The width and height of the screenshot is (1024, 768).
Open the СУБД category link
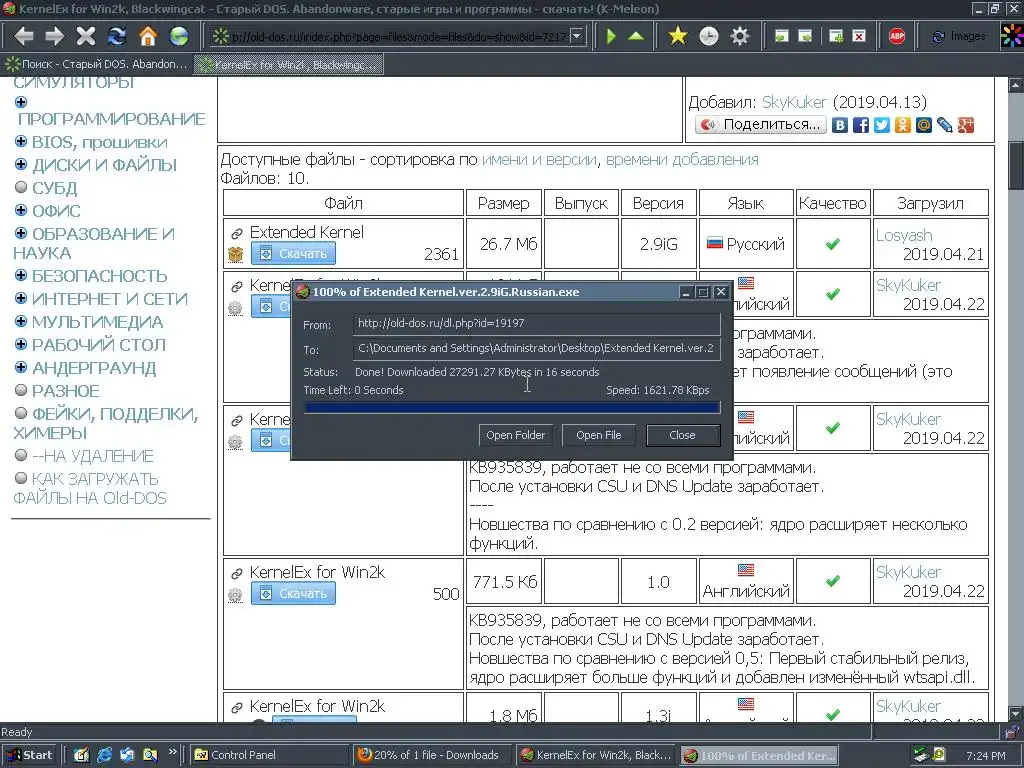coord(55,188)
